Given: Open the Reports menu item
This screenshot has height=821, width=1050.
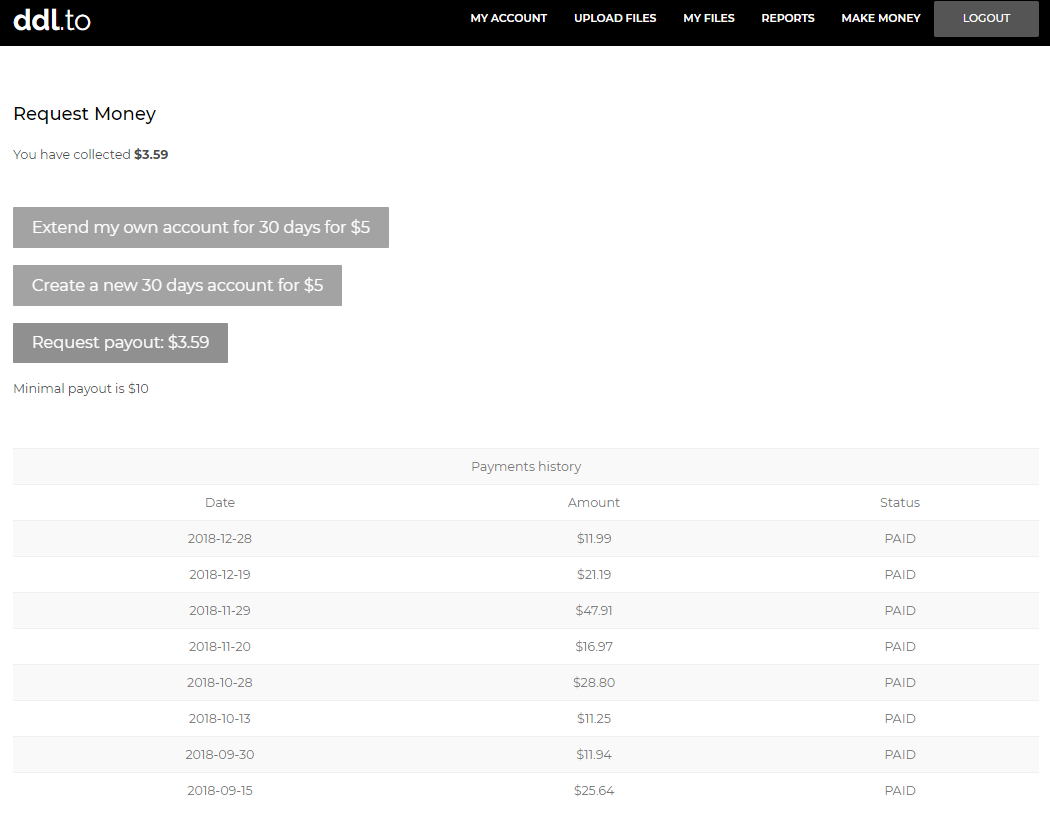Looking at the screenshot, I should pyautogui.click(x=787, y=18).
